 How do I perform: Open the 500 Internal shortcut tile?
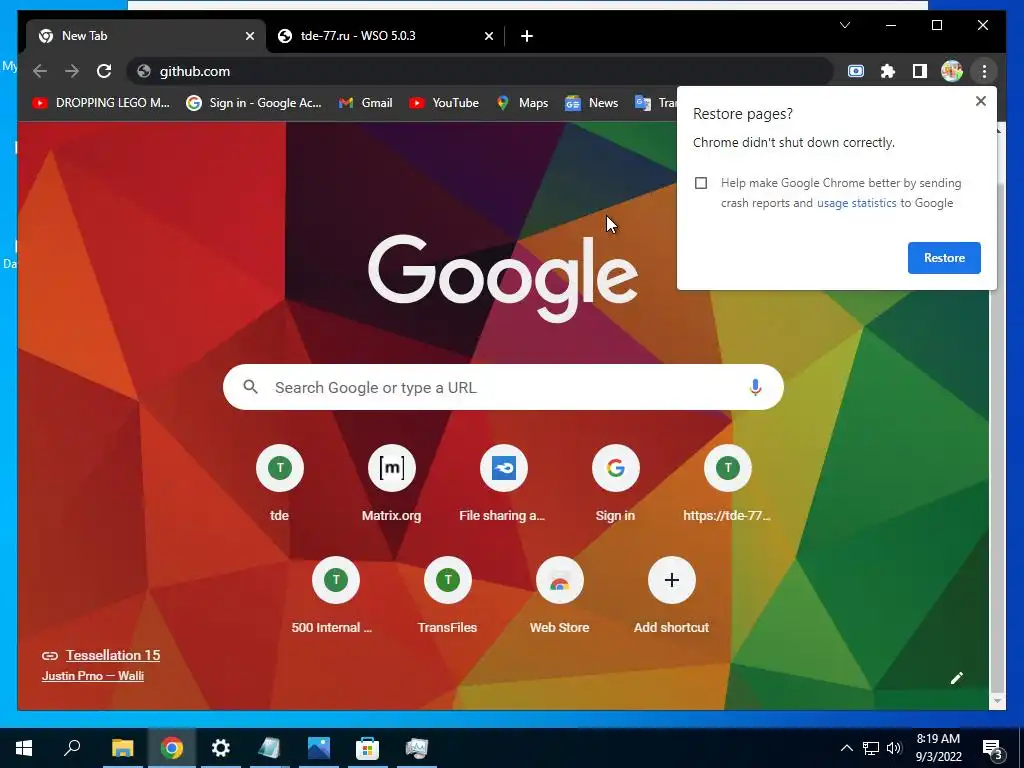pos(336,594)
